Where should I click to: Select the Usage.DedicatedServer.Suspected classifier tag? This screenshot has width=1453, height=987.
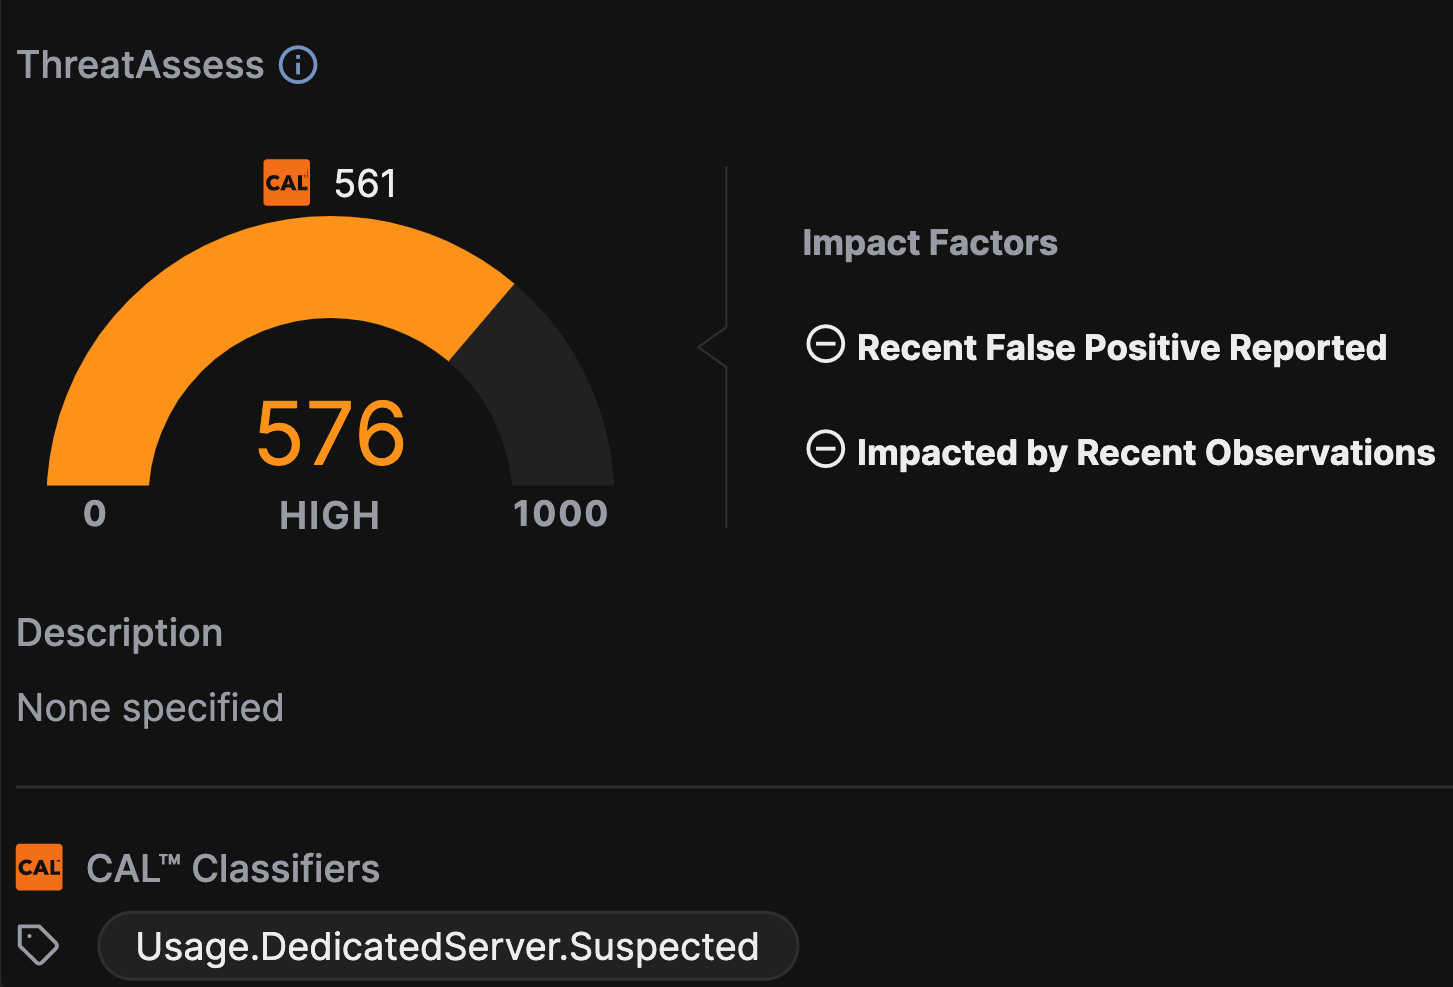coord(448,946)
